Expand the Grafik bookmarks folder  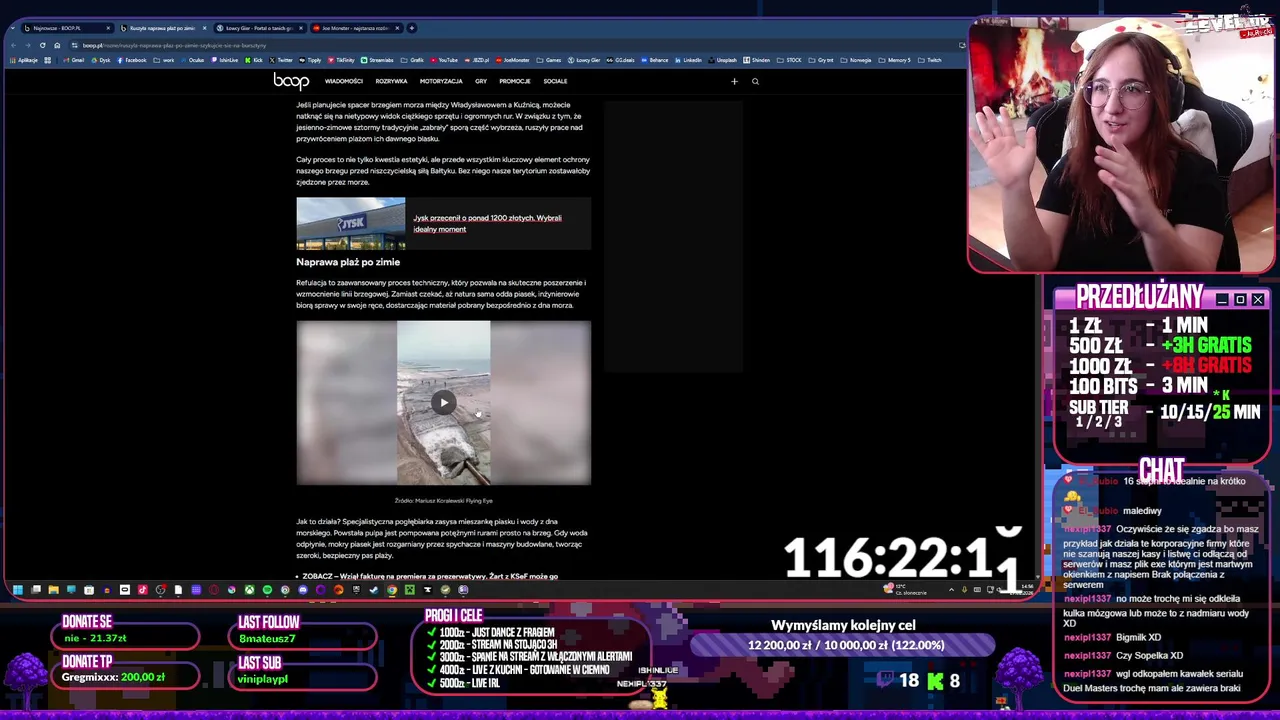click(x=412, y=60)
